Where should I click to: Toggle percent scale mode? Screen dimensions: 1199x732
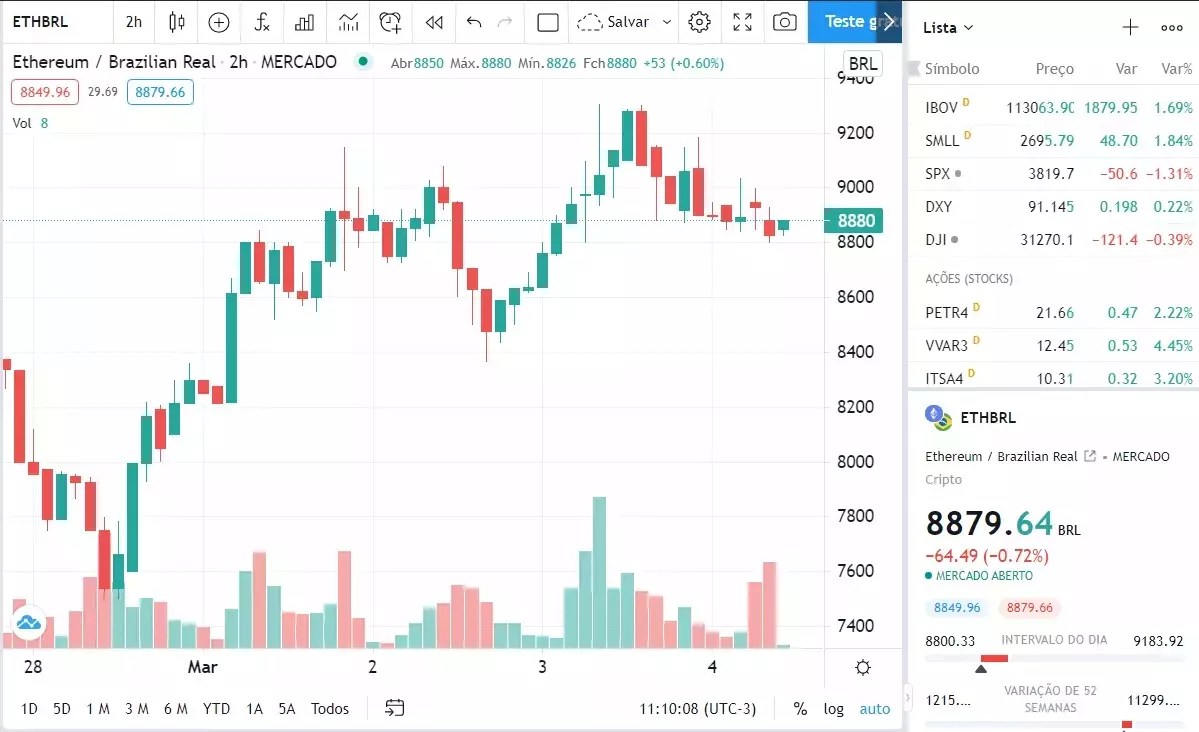pos(800,708)
